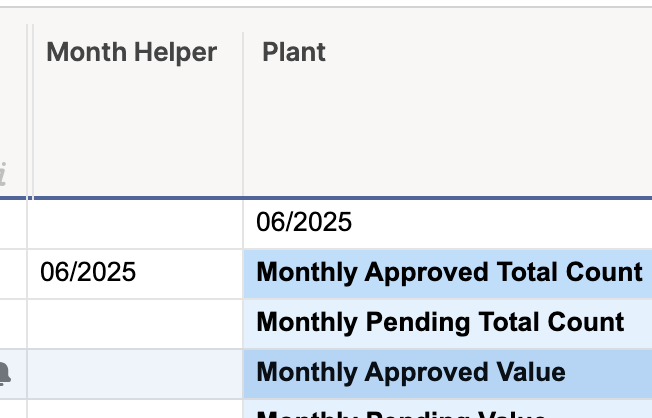Click the row indicator cell left of the Pending Total Count row
652x418 pixels.
13,324
